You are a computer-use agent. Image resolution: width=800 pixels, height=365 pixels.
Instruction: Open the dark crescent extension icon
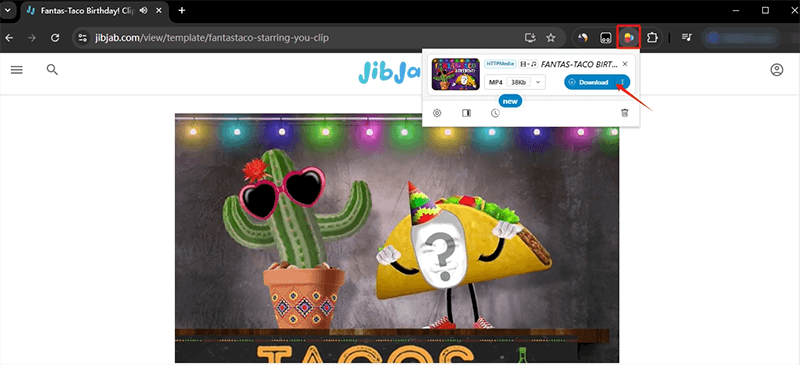583,37
